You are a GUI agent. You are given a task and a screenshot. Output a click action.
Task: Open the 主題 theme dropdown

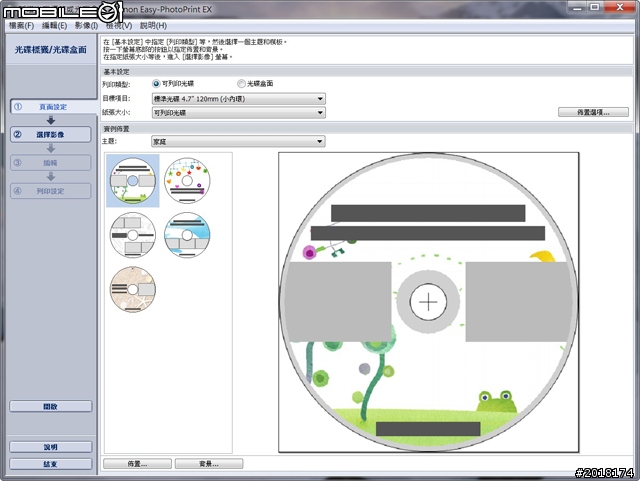coord(238,142)
